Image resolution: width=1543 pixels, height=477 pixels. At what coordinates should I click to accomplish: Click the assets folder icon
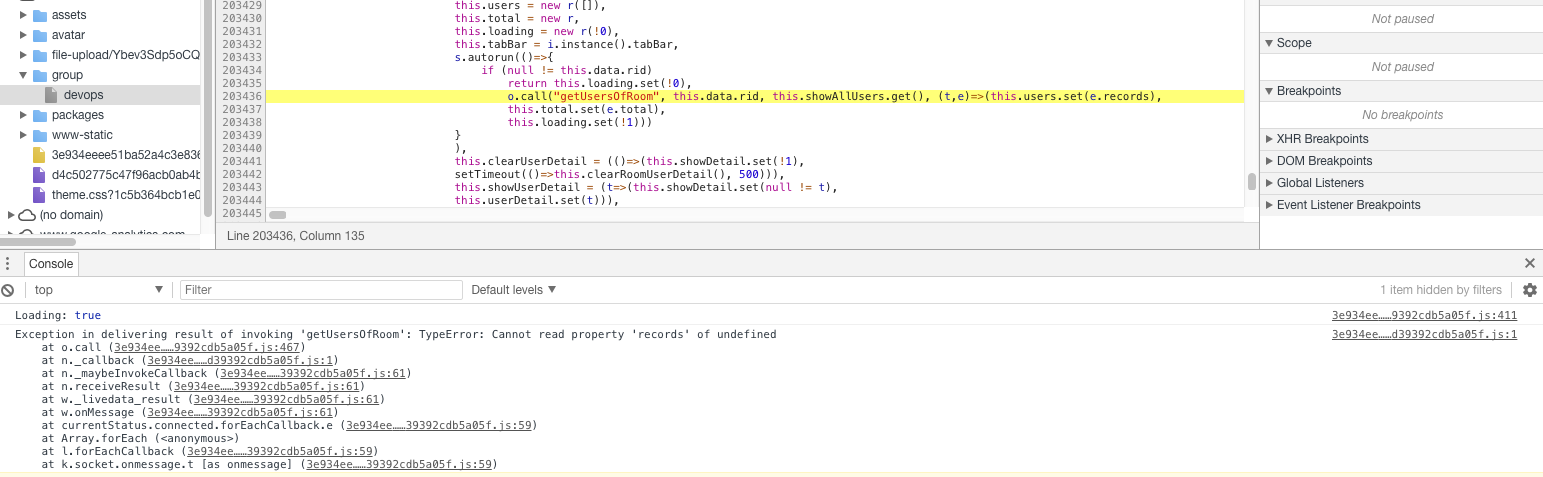point(40,15)
